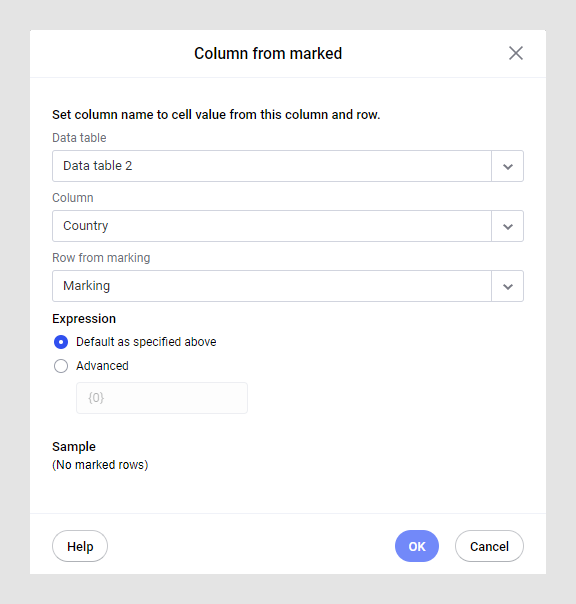This screenshot has width=576, height=604.
Task: Click the Sample heading text
Action: 74,447
